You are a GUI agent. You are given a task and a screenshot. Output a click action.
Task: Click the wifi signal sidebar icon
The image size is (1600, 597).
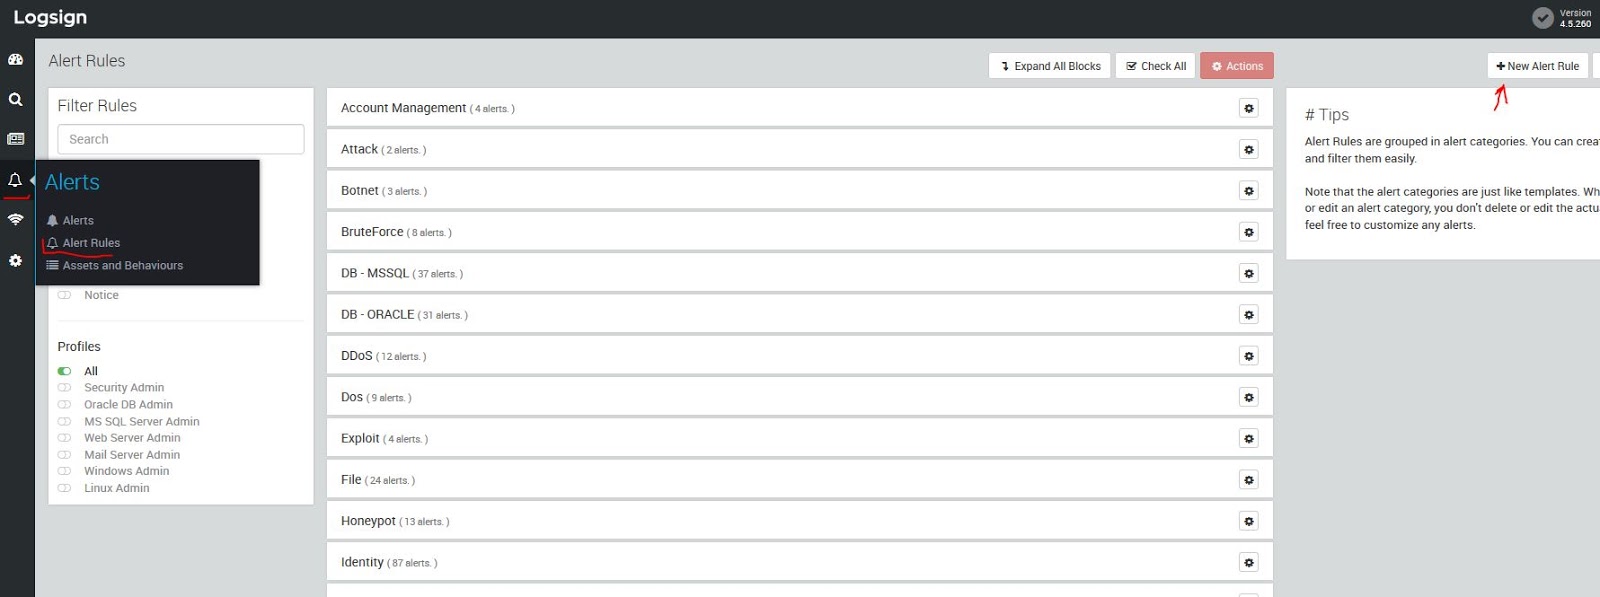15,220
